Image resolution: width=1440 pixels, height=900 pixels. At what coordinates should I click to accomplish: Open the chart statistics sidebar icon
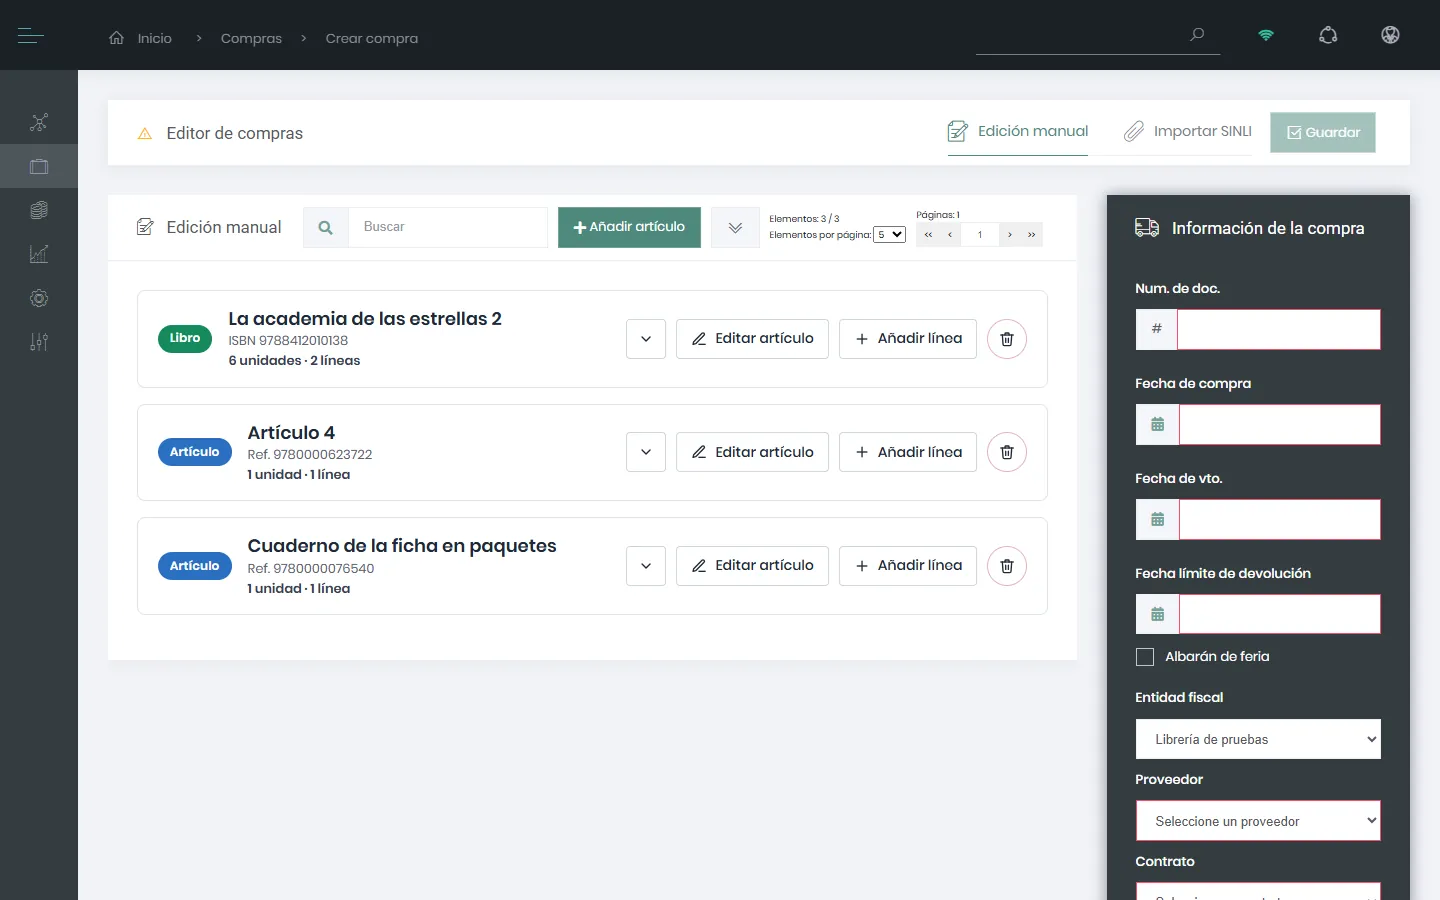[x=39, y=254]
